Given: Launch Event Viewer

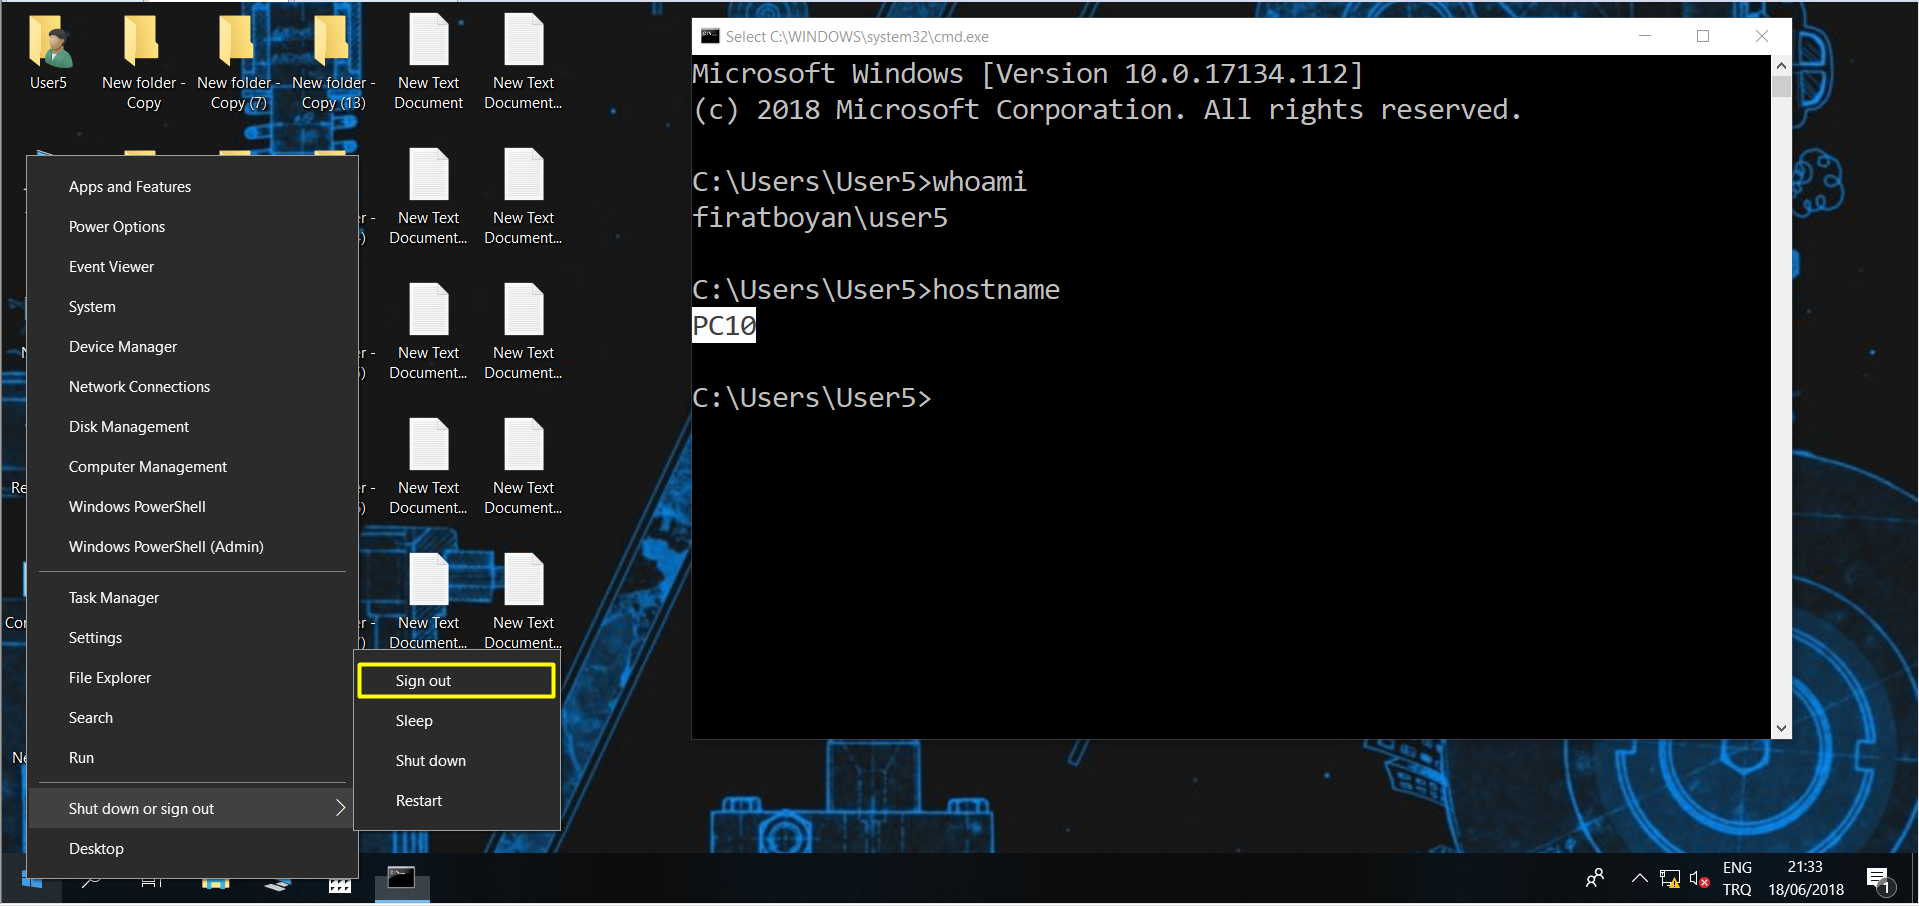Looking at the screenshot, I should click(x=192, y=267).
